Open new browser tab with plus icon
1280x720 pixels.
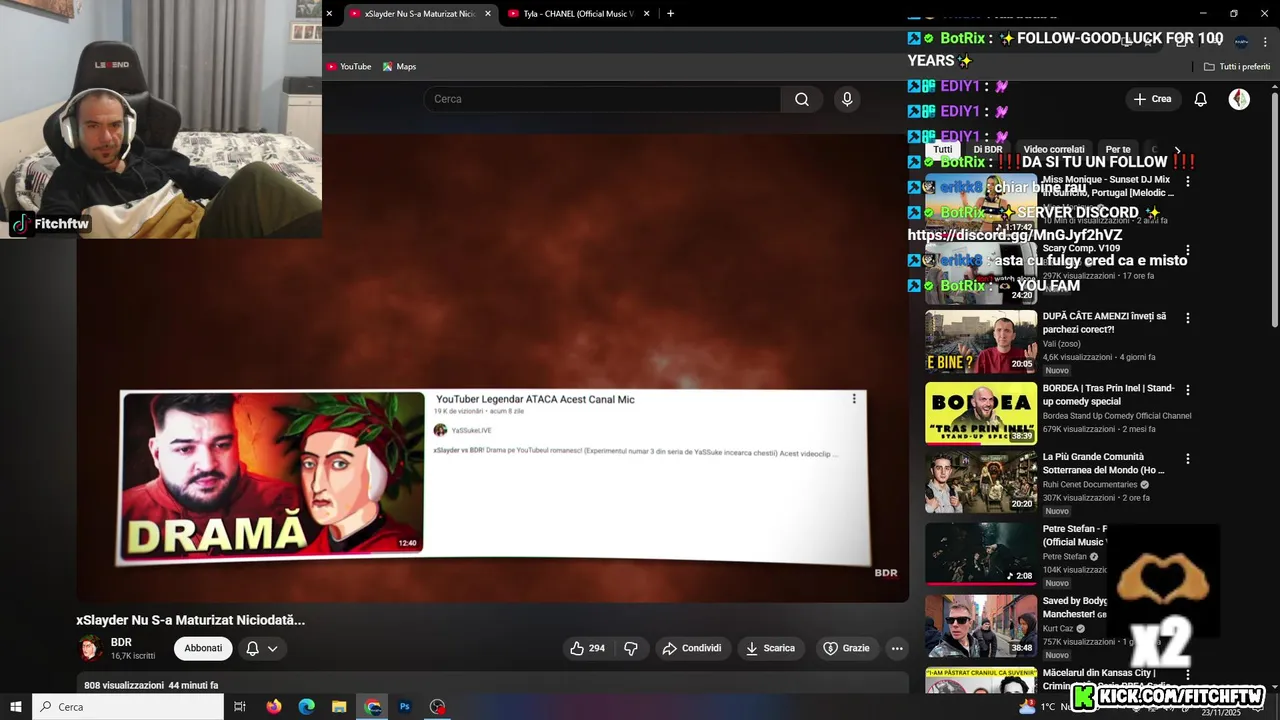[x=670, y=14]
